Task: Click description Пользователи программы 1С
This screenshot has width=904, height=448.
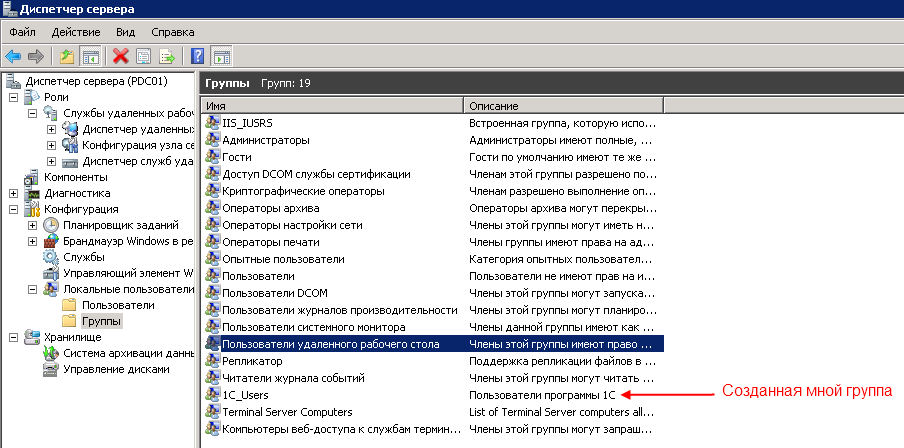Action: coord(543,396)
